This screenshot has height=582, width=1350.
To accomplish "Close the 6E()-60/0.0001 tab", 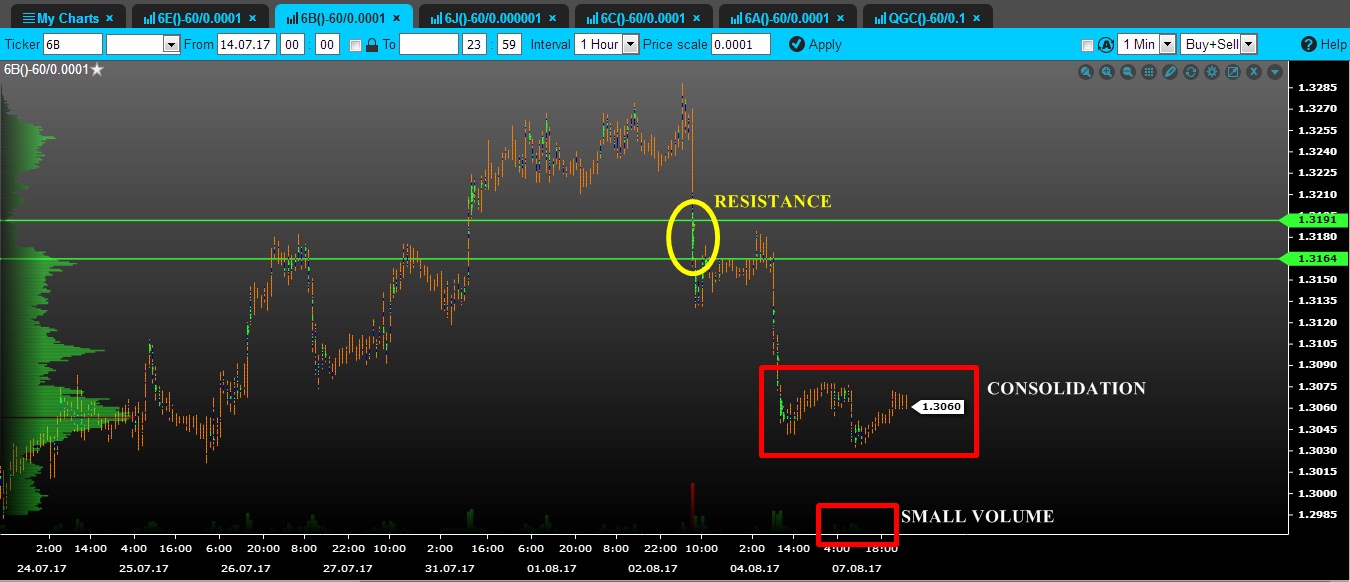I will point(253,18).
